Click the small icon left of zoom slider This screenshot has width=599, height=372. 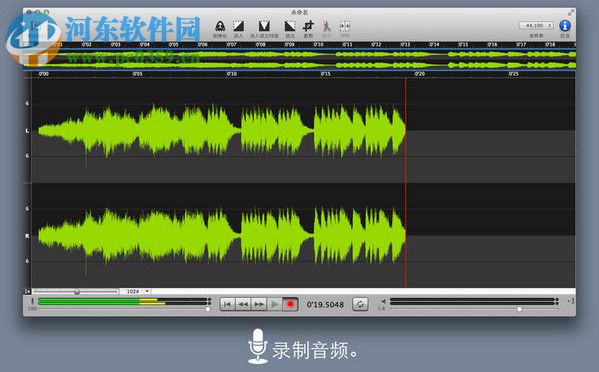pos(28,291)
